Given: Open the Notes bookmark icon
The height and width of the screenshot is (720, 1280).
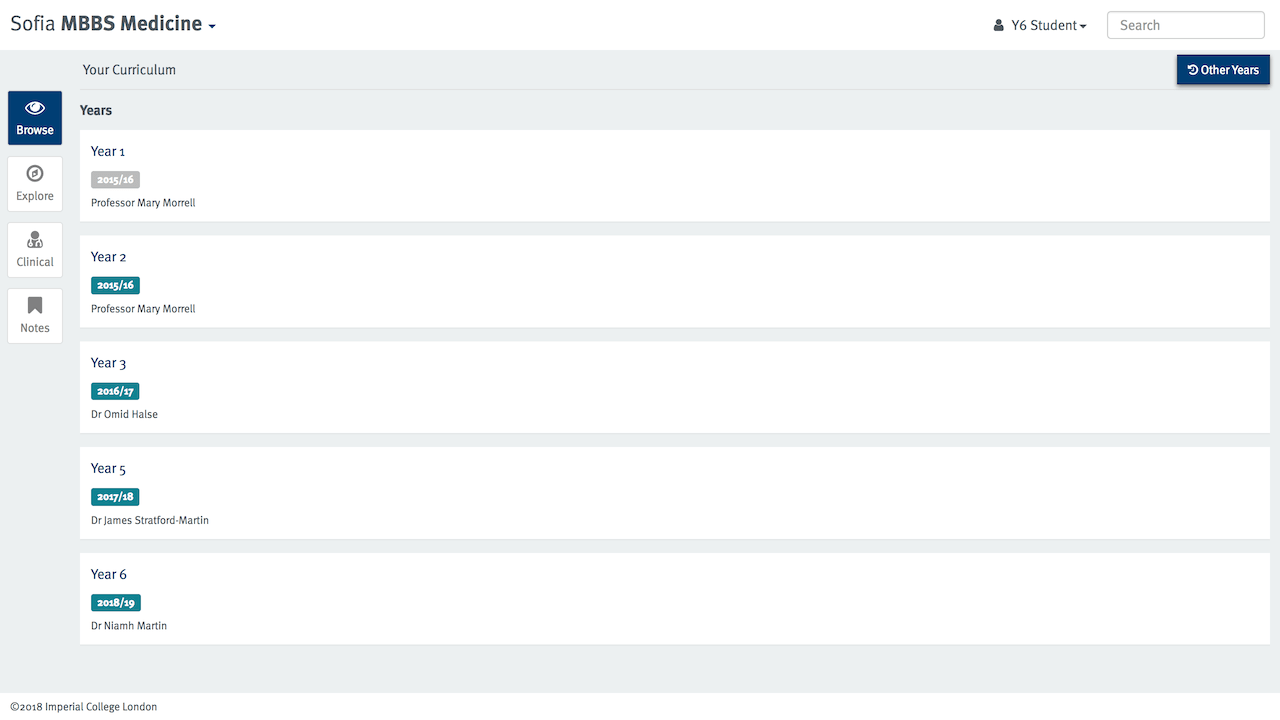Looking at the screenshot, I should pyautogui.click(x=35, y=305).
